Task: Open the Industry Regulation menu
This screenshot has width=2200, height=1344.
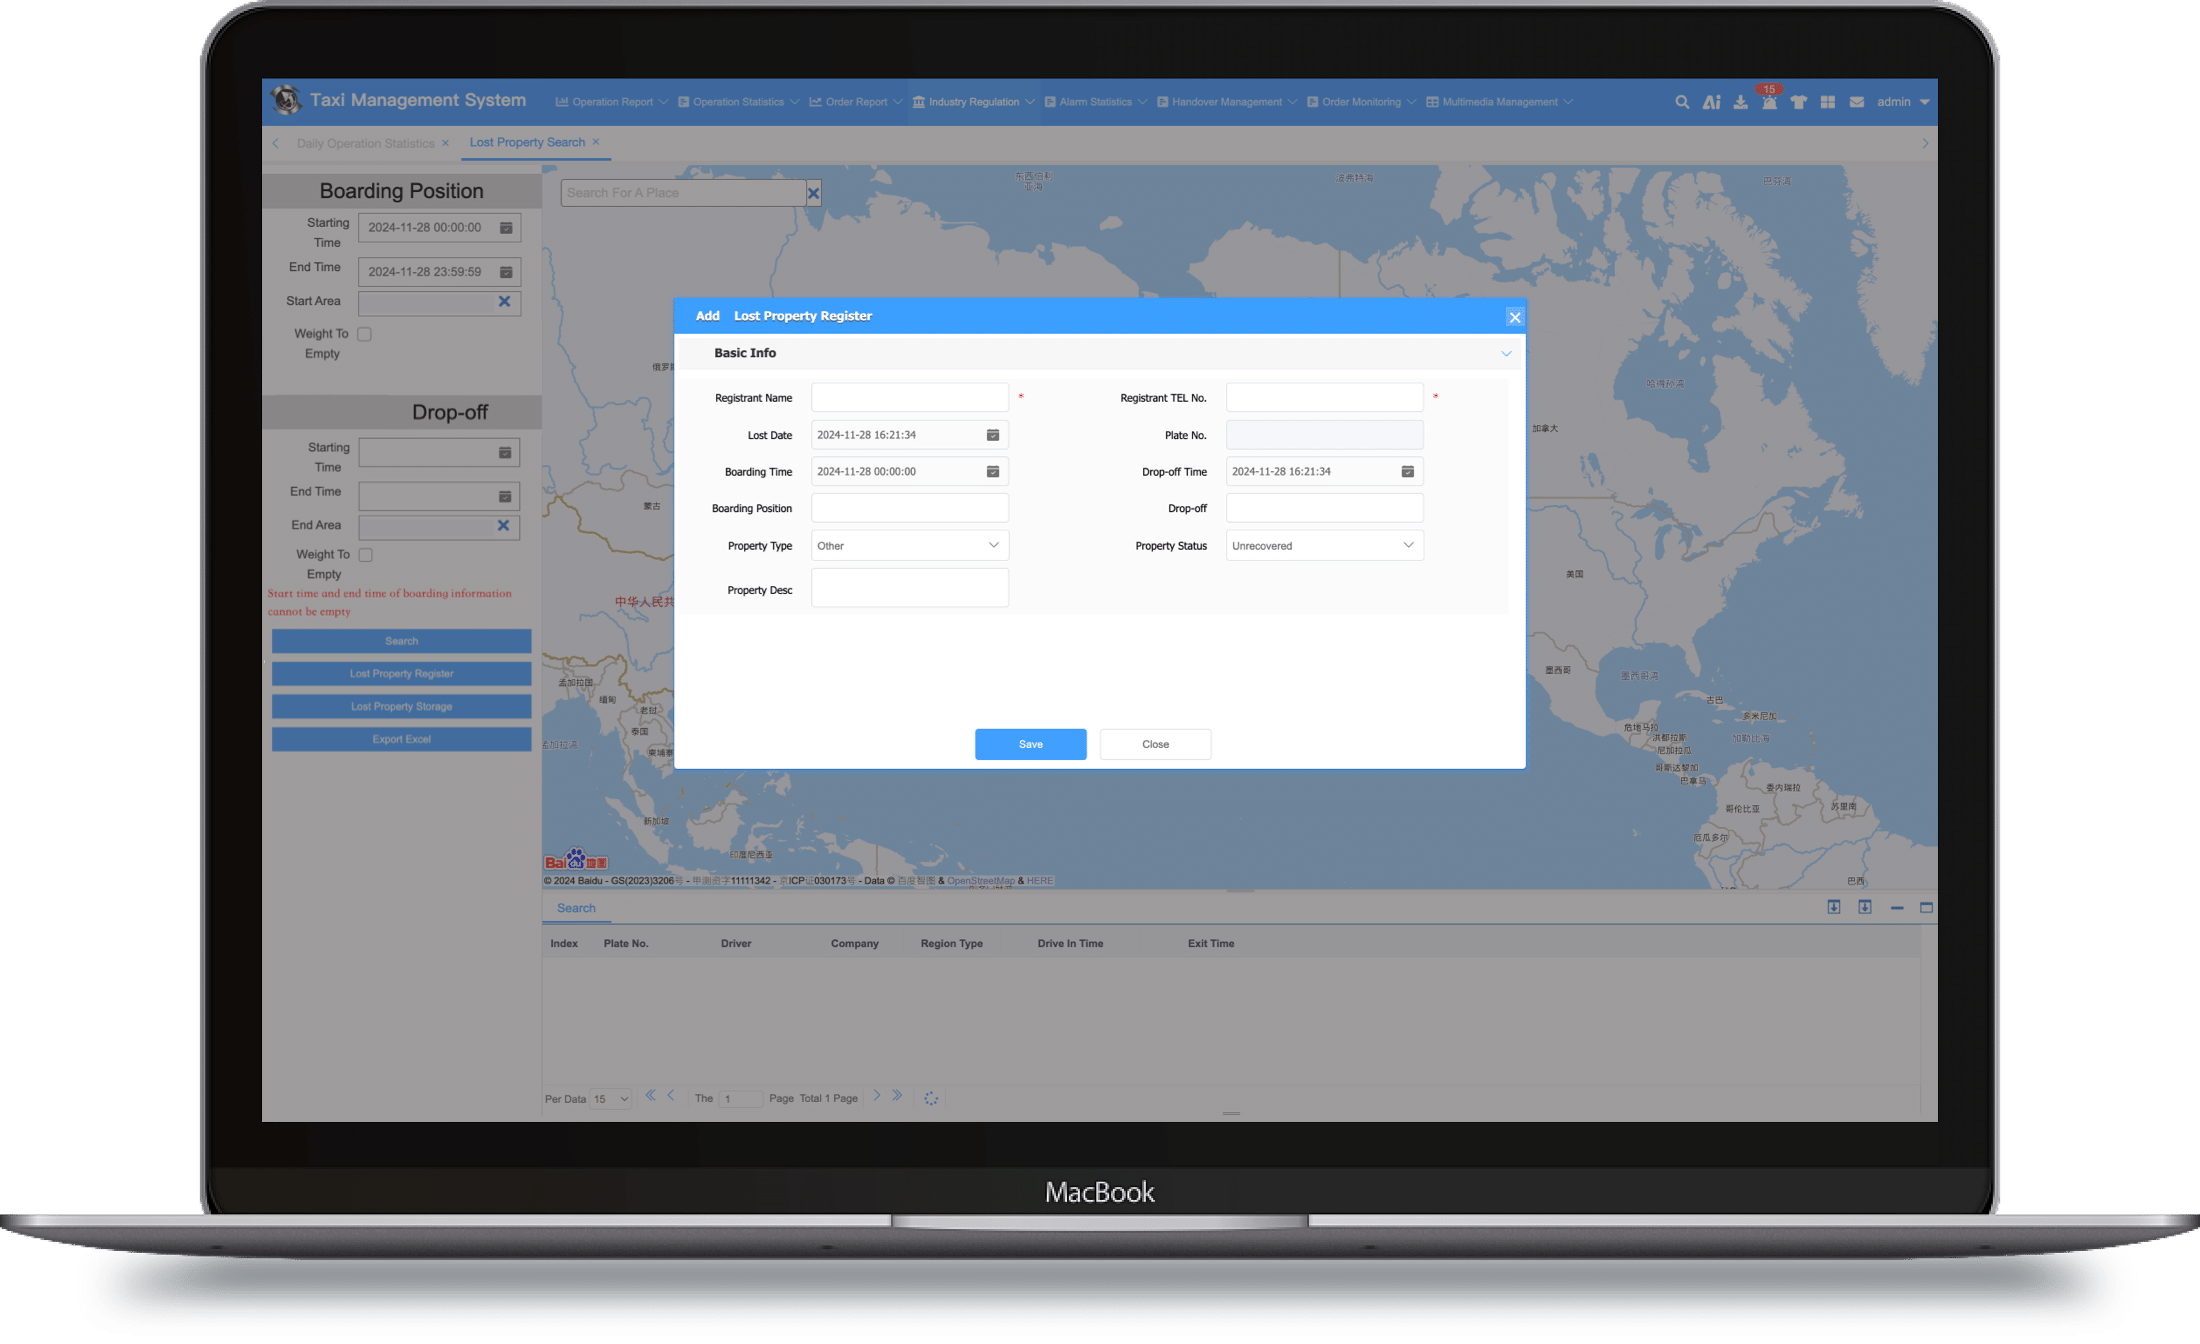Action: [973, 102]
